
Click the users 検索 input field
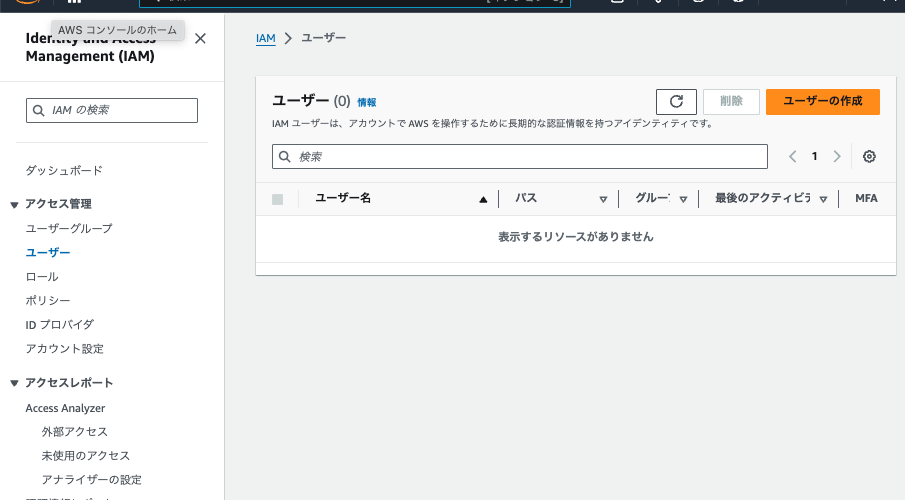(519, 156)
